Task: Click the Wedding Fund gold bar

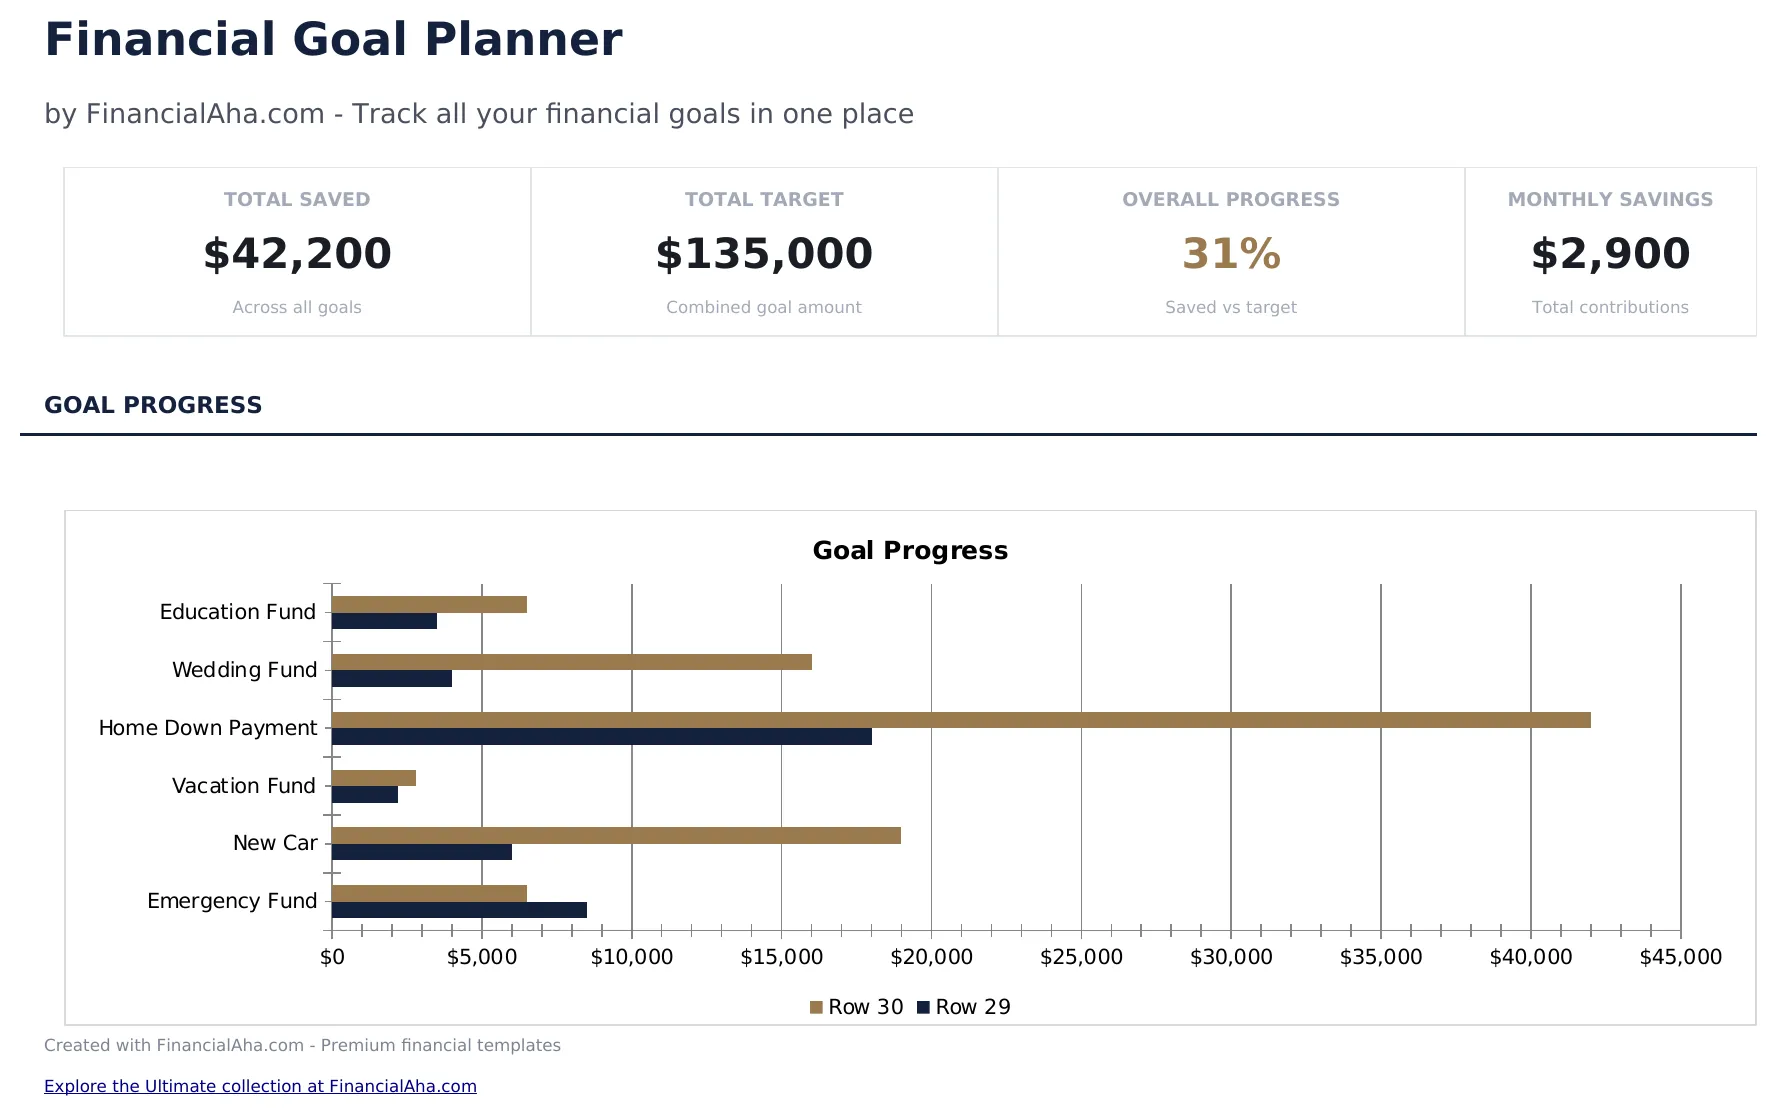Action: click(x=570, y=659)
